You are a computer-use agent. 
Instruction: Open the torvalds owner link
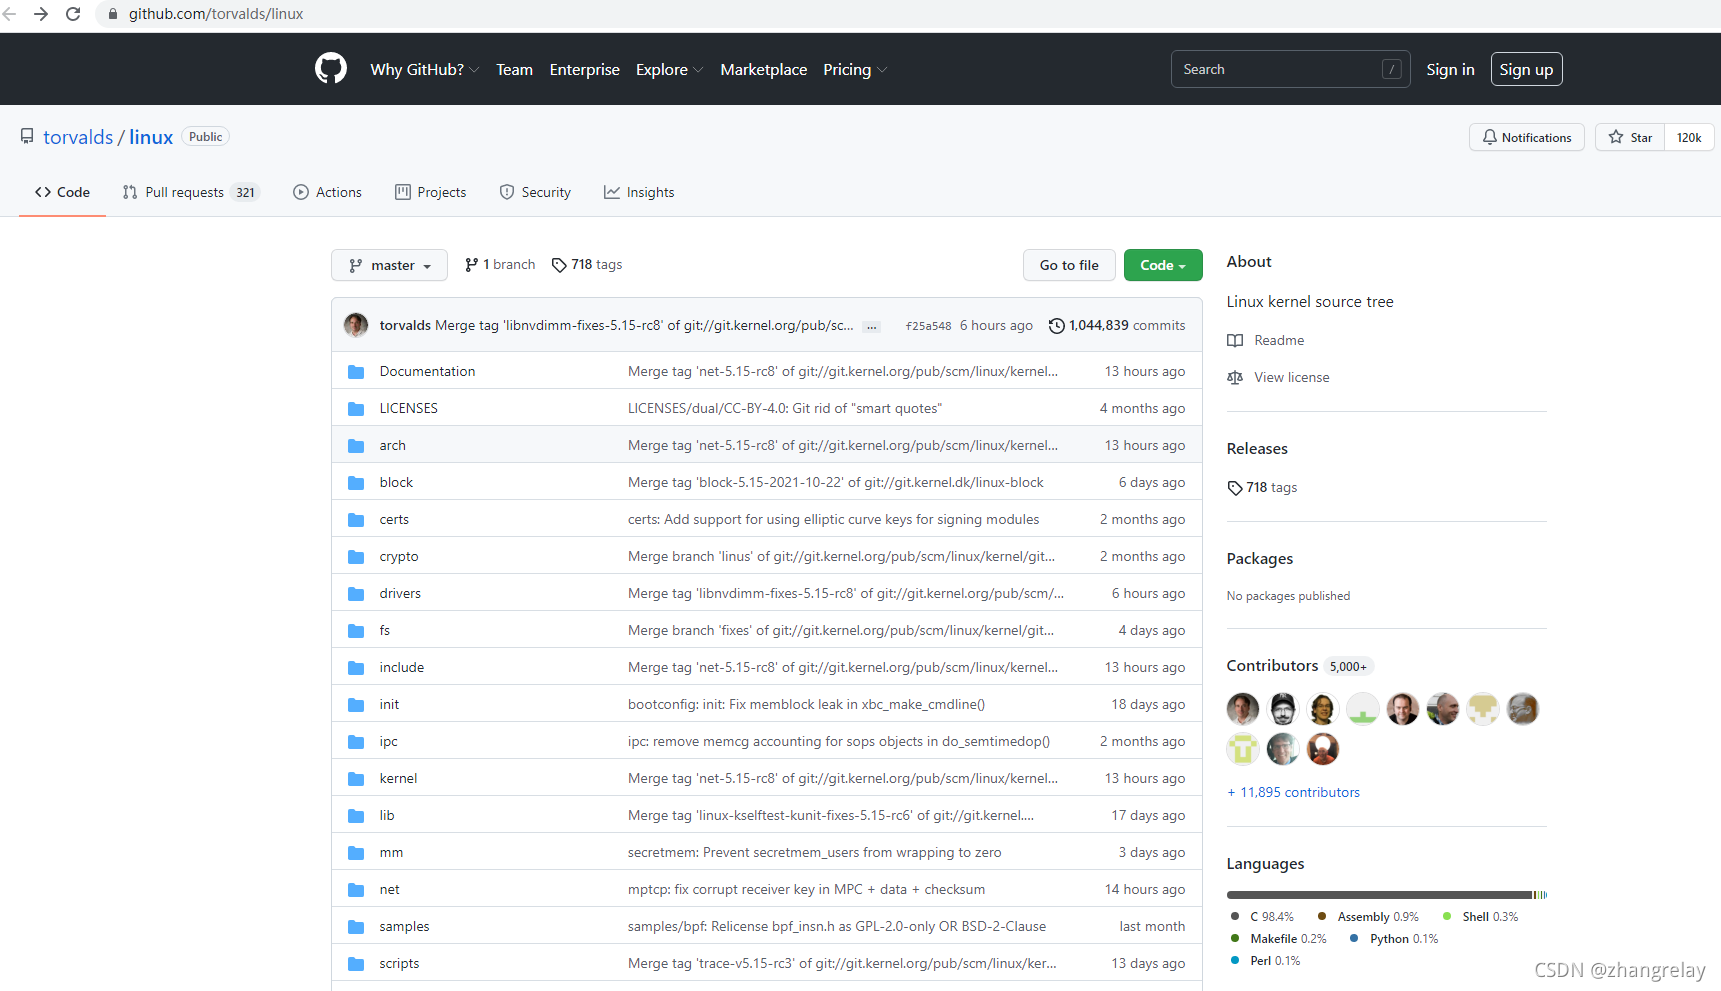[78, 137]
